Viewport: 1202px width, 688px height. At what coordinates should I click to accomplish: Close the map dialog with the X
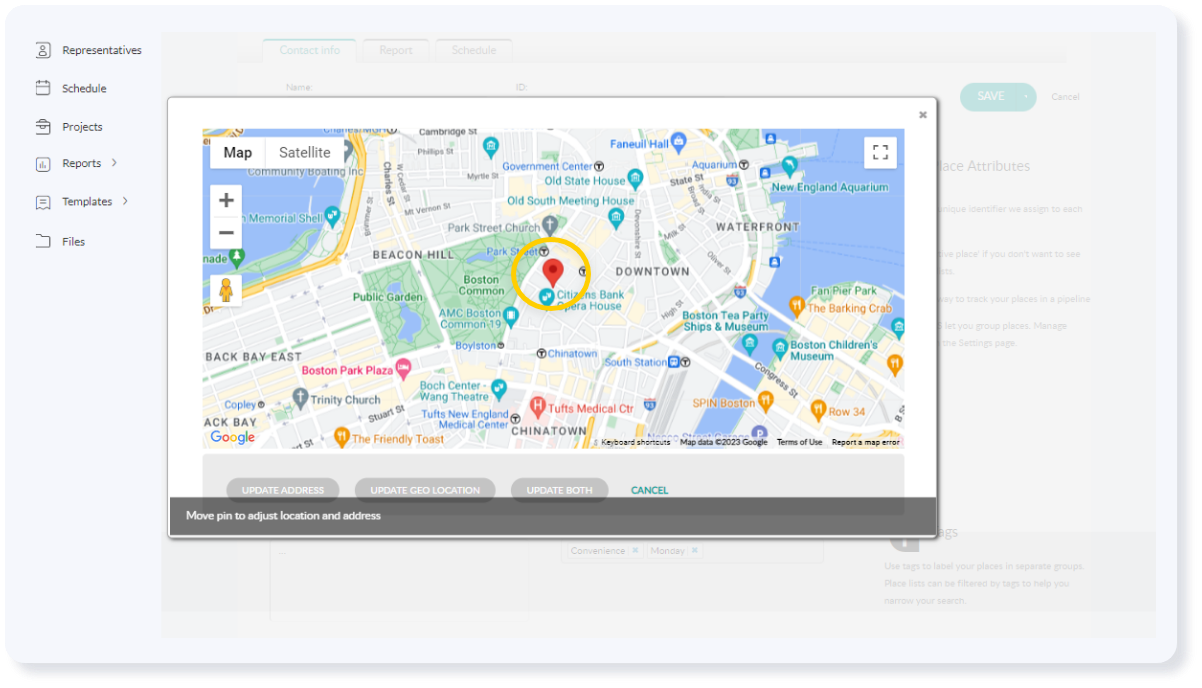pos(923,115)
